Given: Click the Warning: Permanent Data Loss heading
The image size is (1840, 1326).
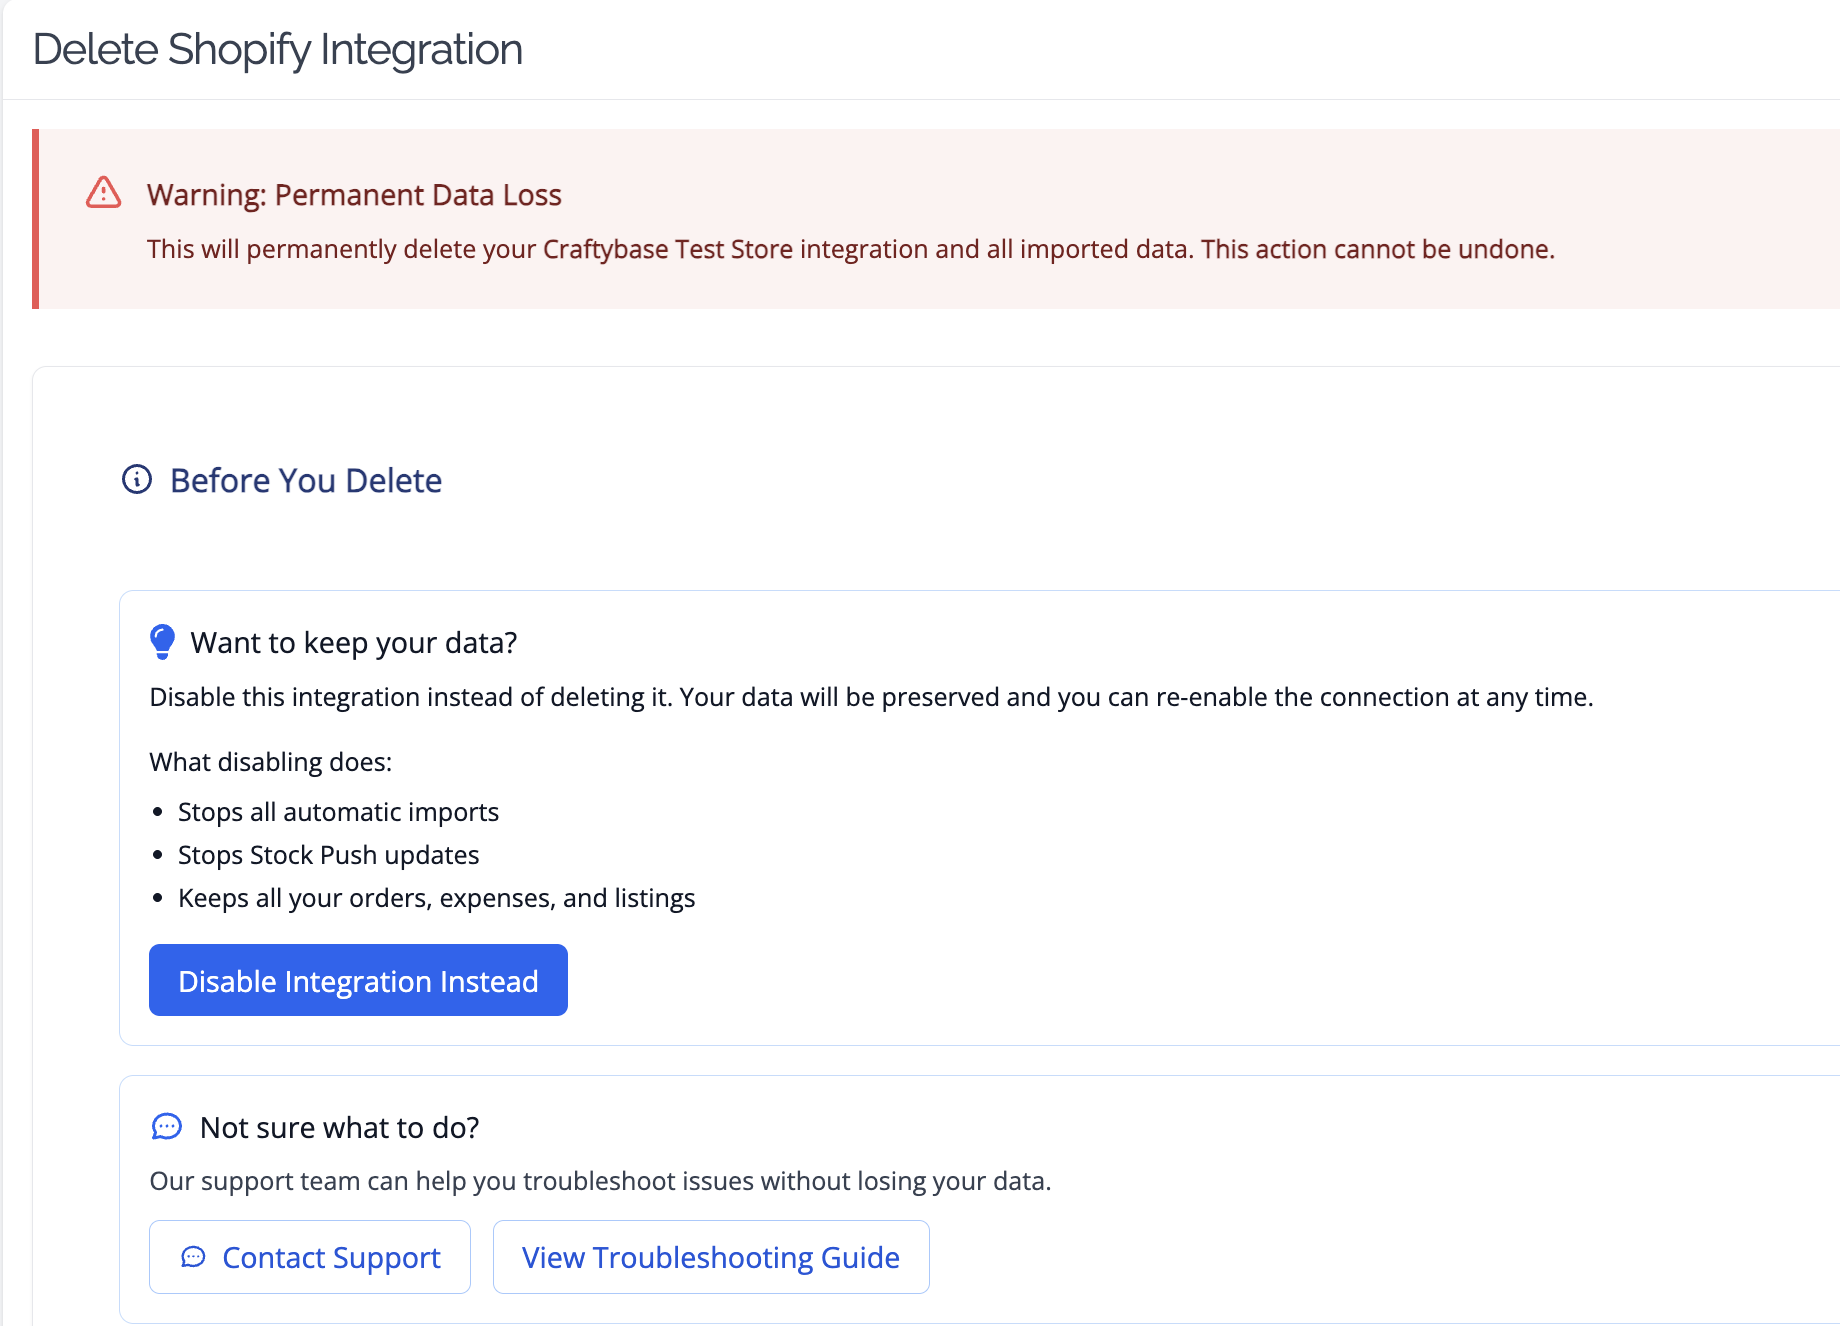Looking at the screenshot, I should [354, 195].
